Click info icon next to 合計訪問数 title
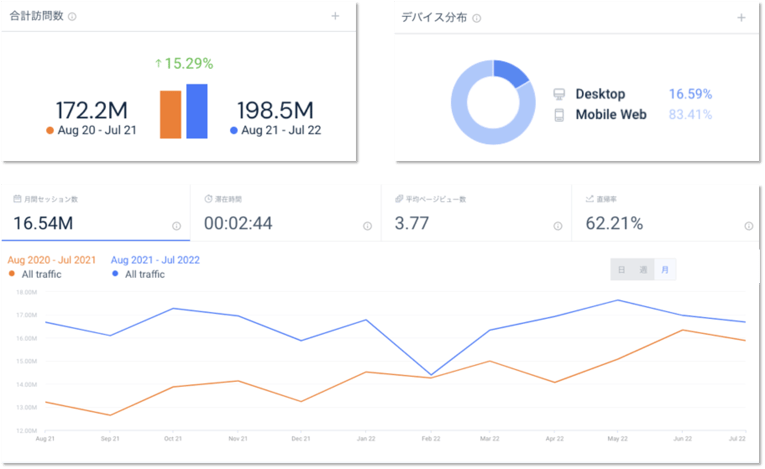The image size is (765, 469). [73, 17]
